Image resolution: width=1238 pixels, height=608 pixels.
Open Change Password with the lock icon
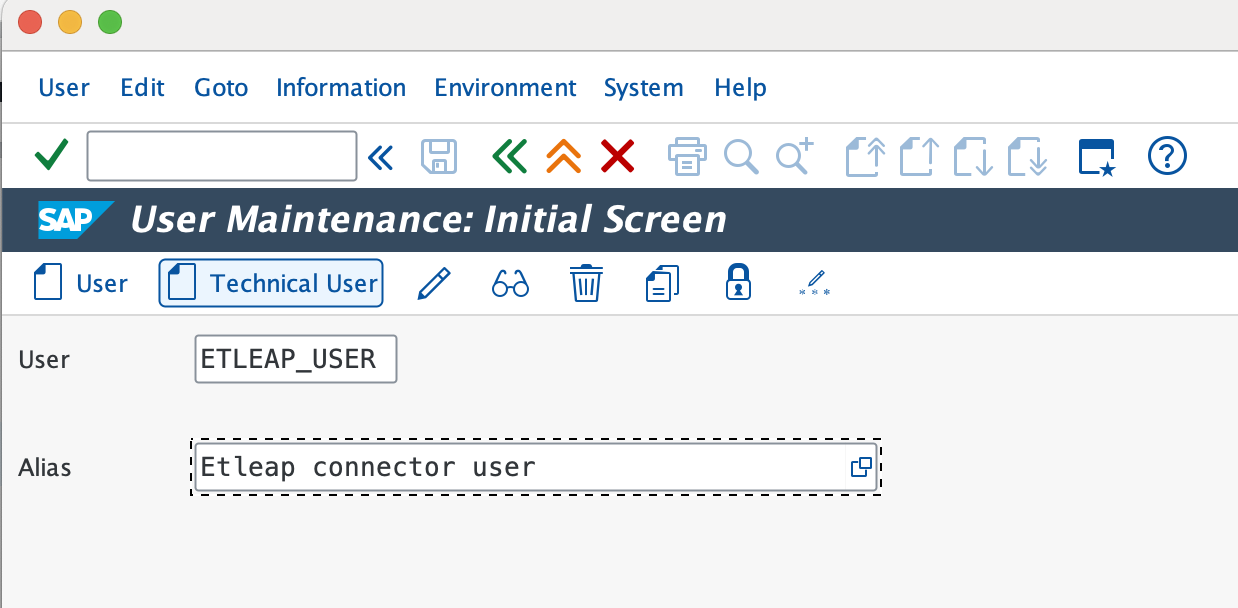(x=737, y=283)
